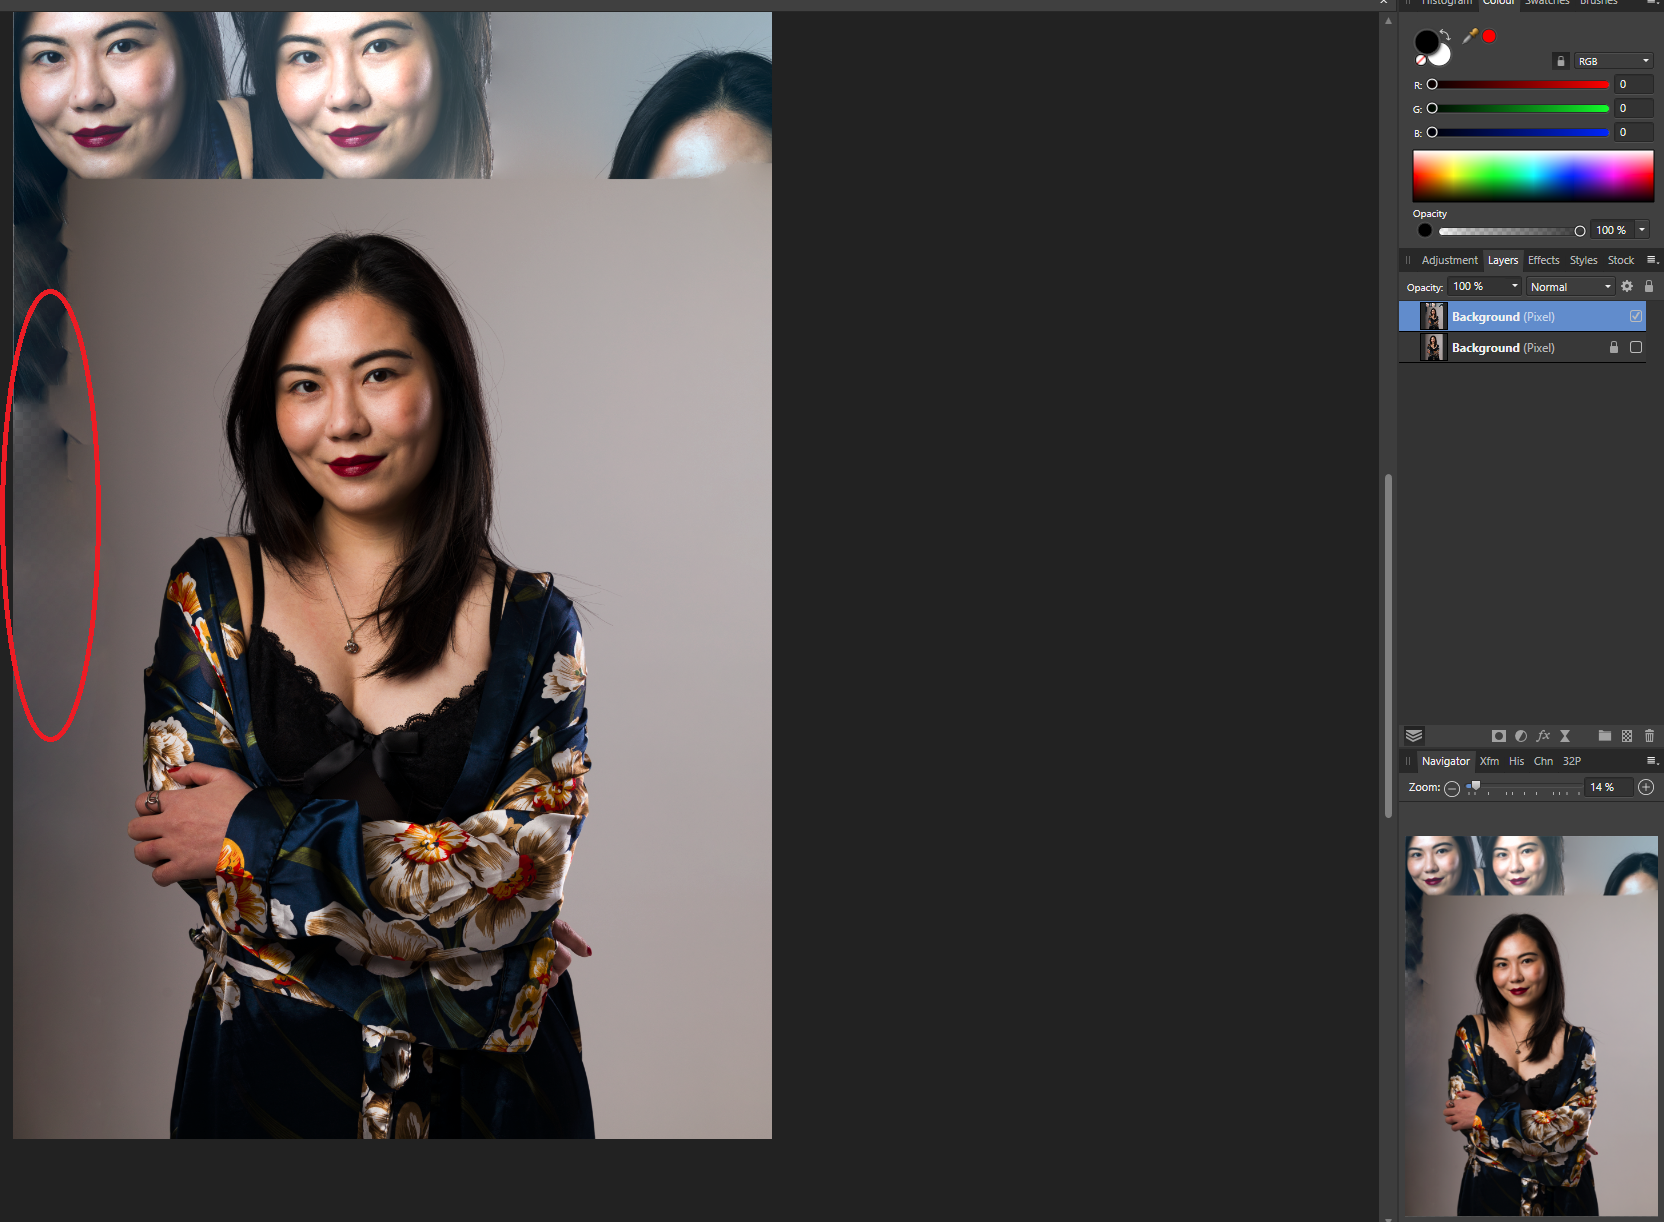Click the red channel slider
This screenshot has height=1222, width=1664.
click(1520, 85)
